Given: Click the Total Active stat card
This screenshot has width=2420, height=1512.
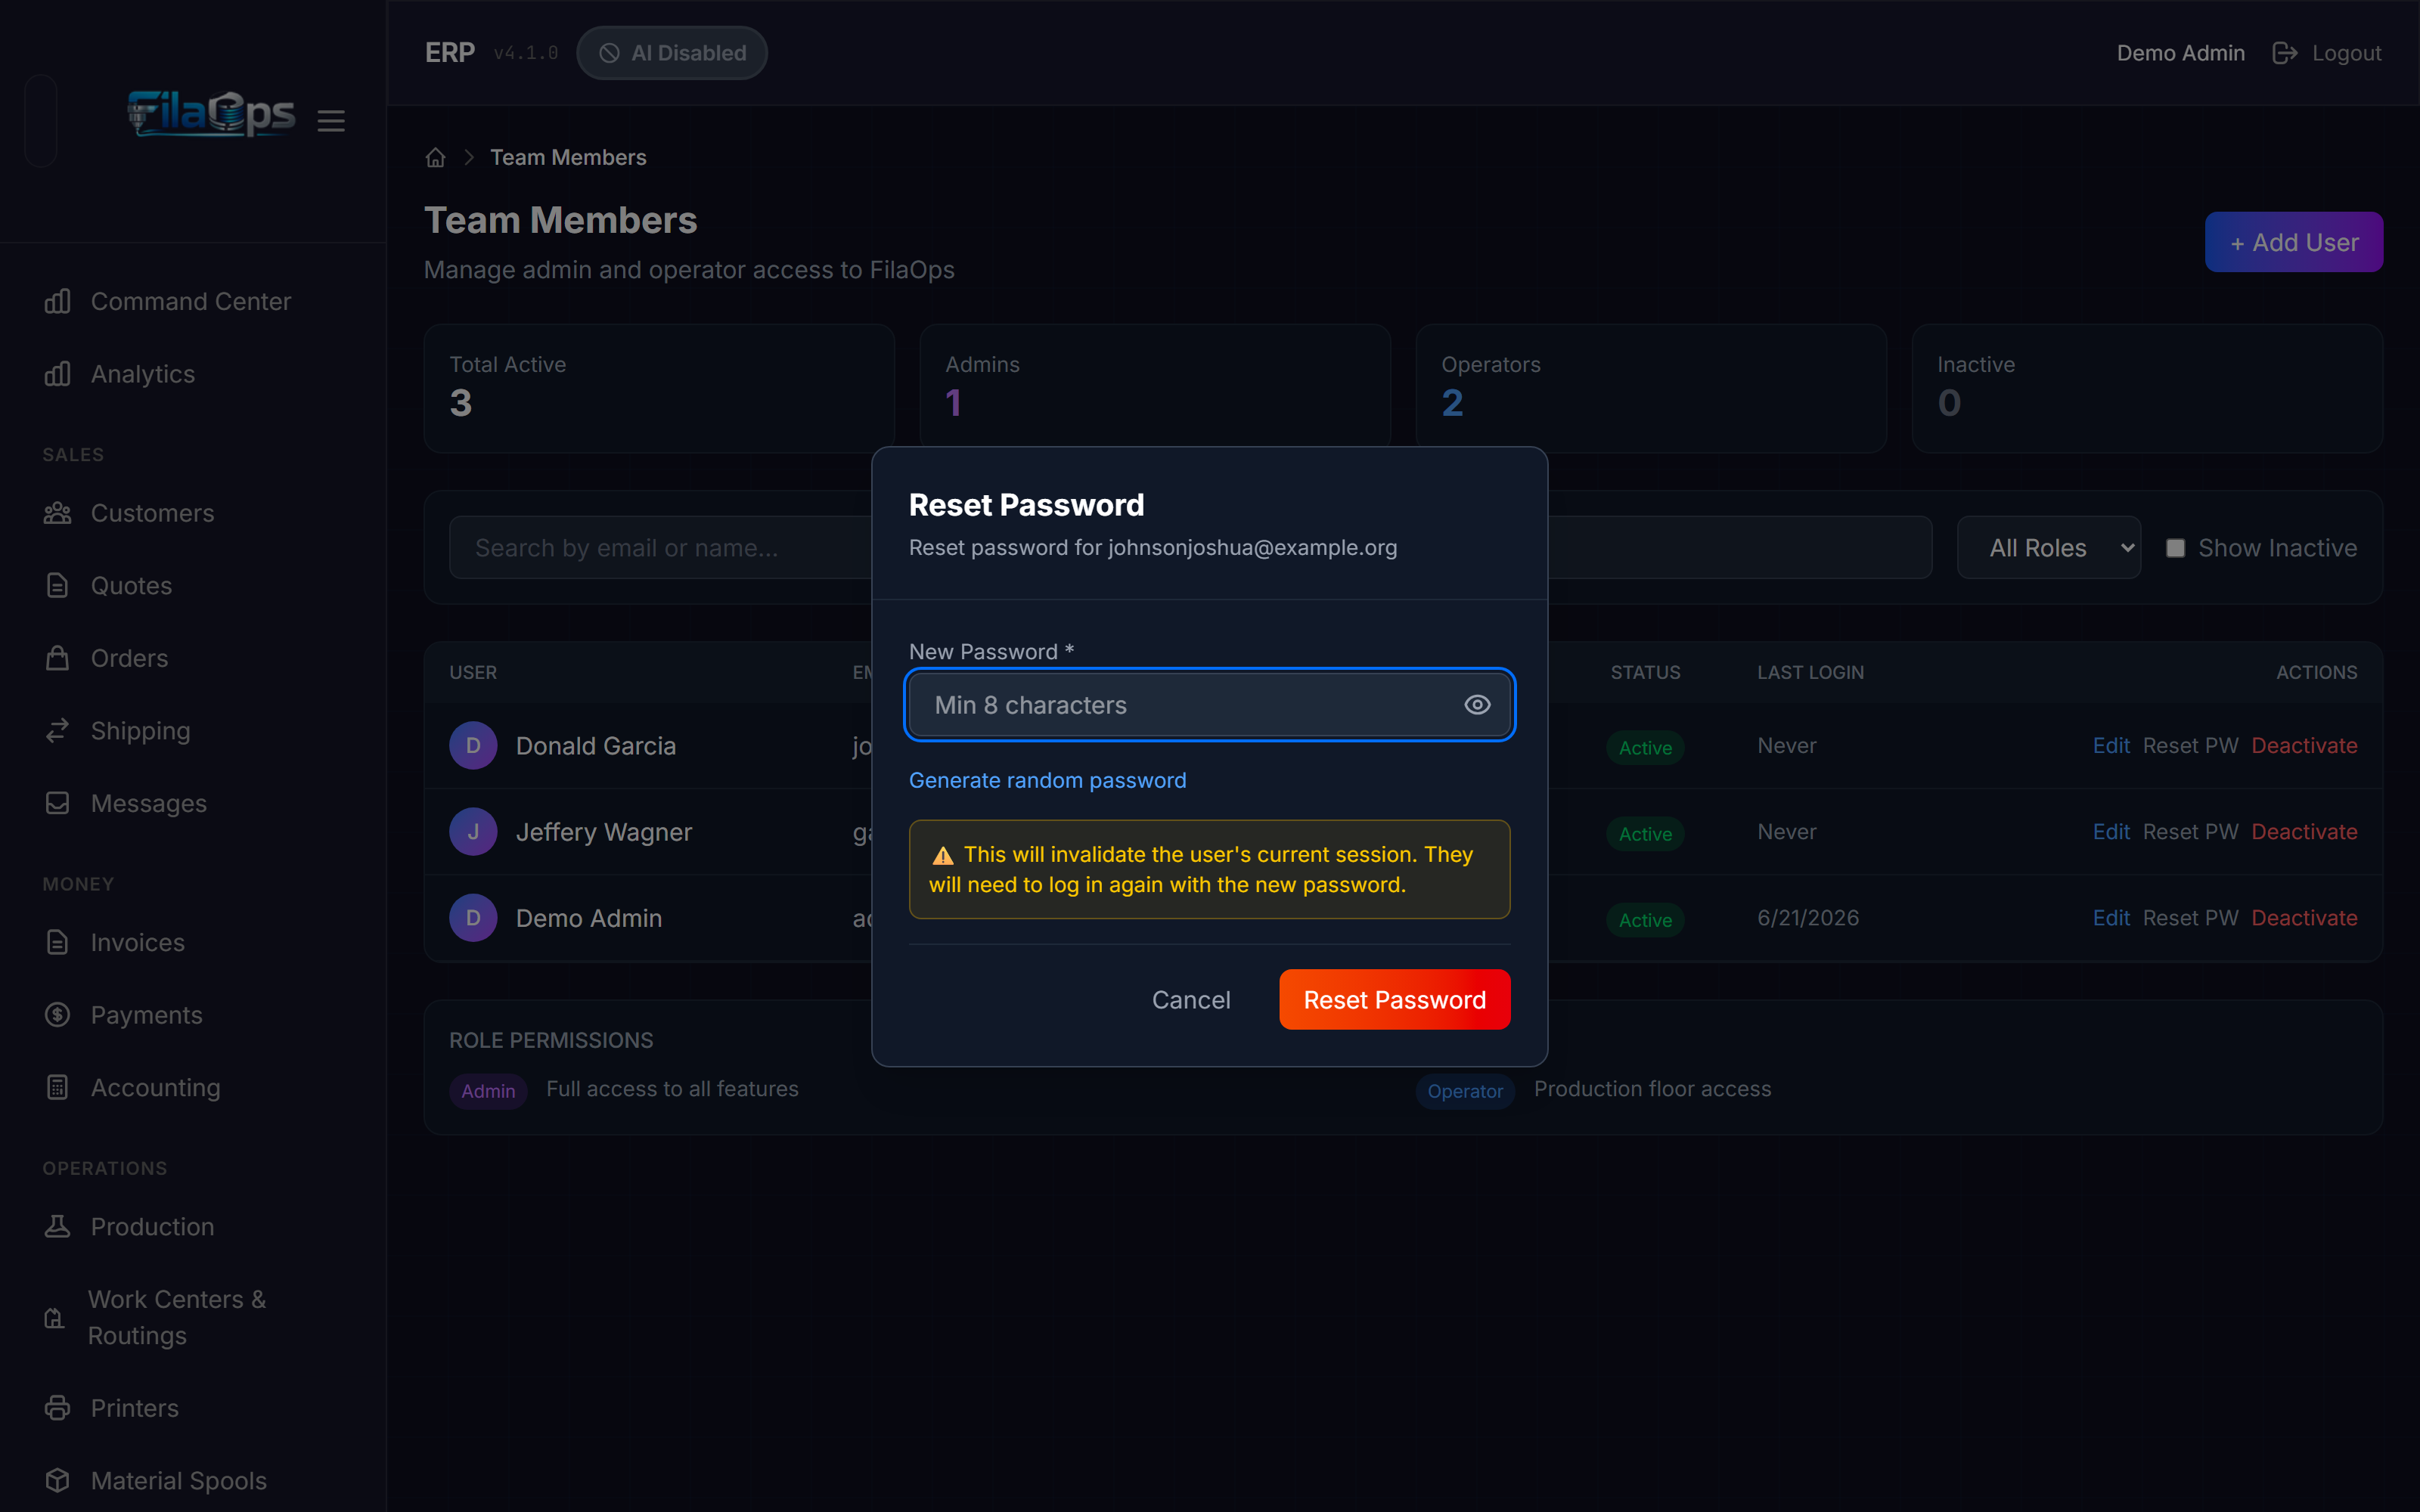Looking at the screenshot, I should tap(659, 388).
